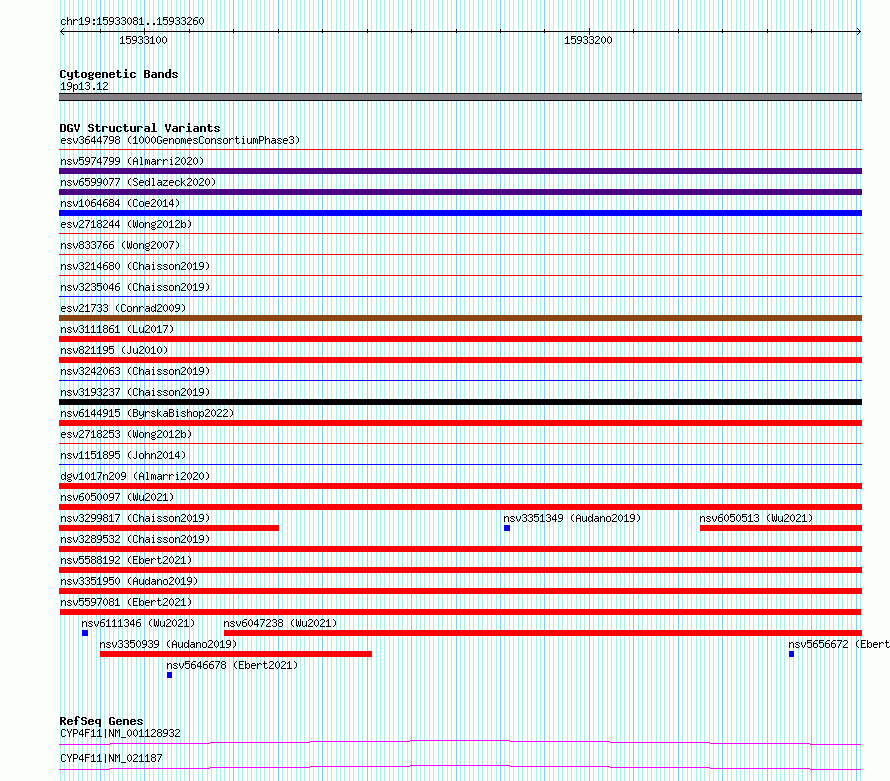The width and height of the screenshot is (890, 781).
Task: Click the red nsv6050513 variant bar
Action: 781,528
